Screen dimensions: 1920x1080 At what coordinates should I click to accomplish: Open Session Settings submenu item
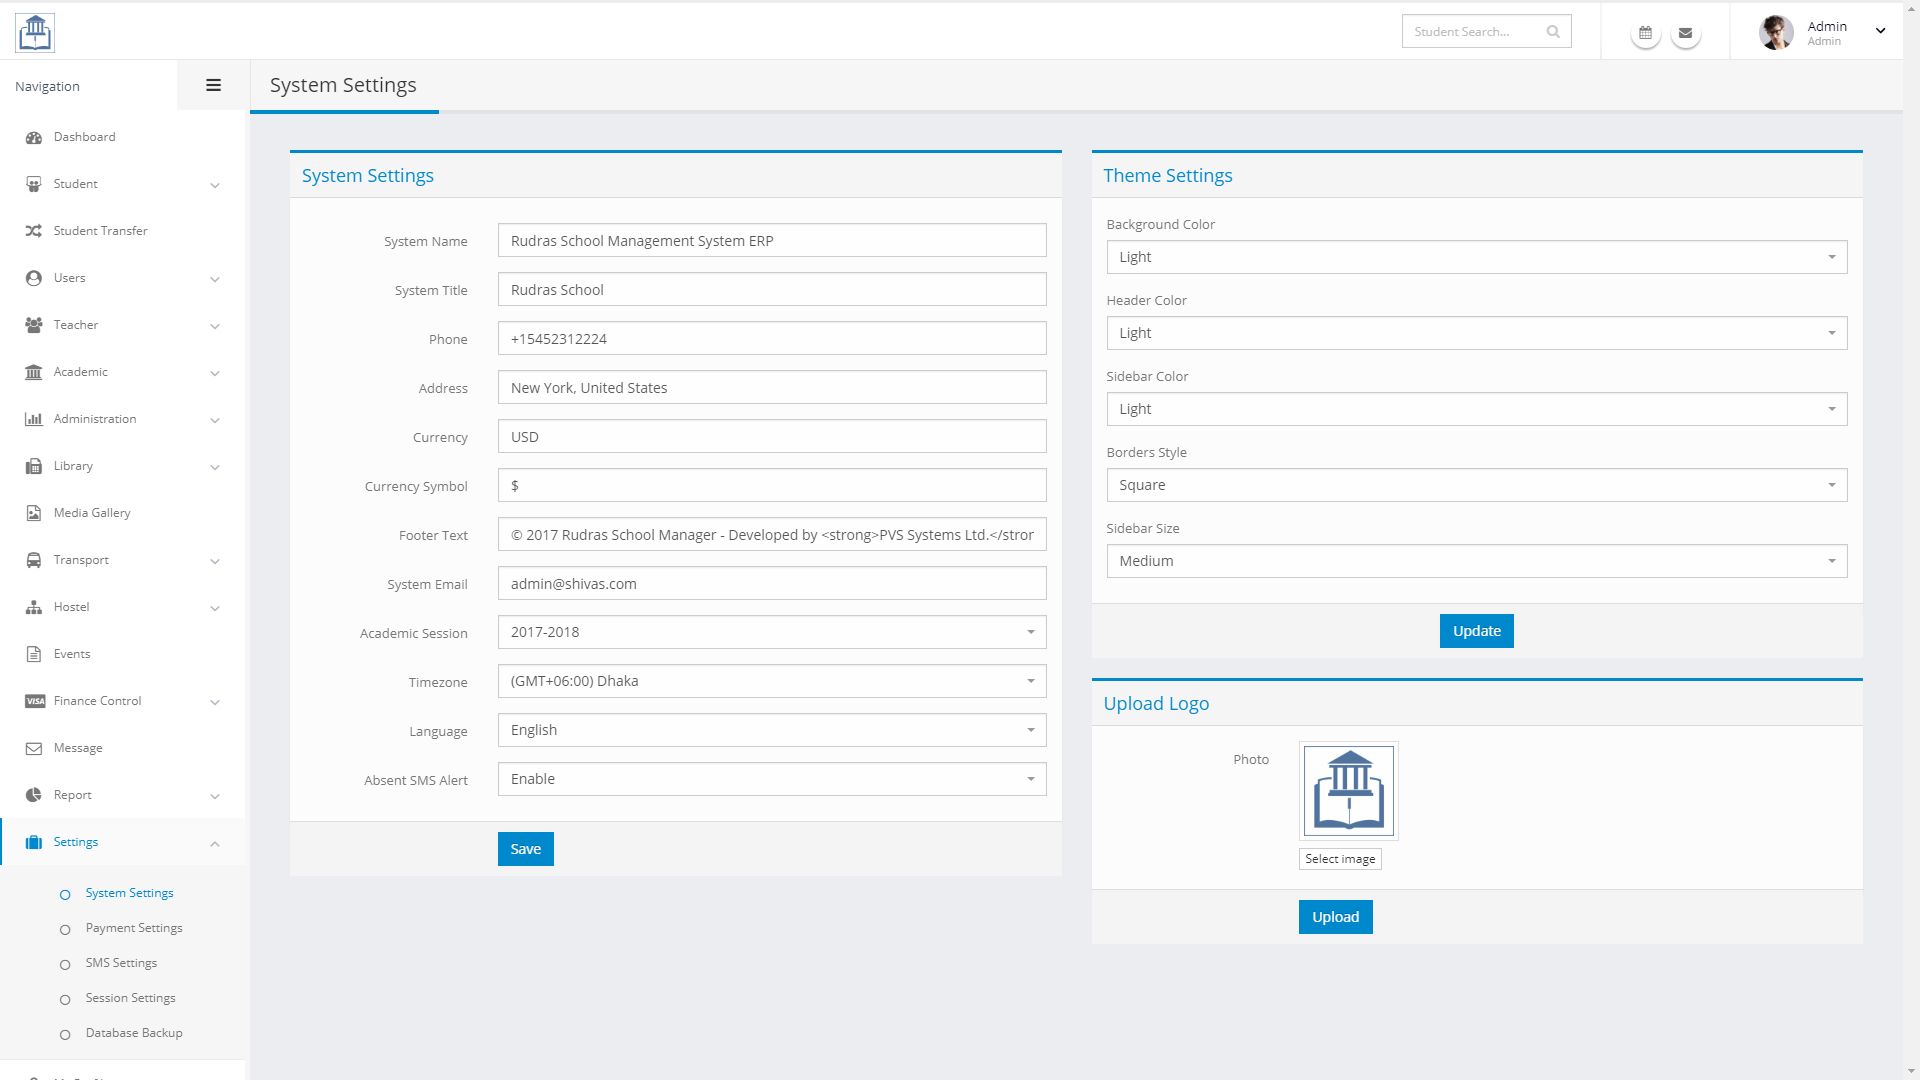(x=130, y=998)
